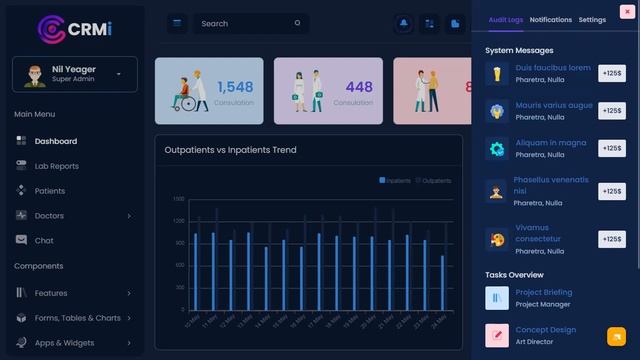Open Mauris varius augue message link
Viewport: 640px width, 360px height.
[x=553, y=105]
